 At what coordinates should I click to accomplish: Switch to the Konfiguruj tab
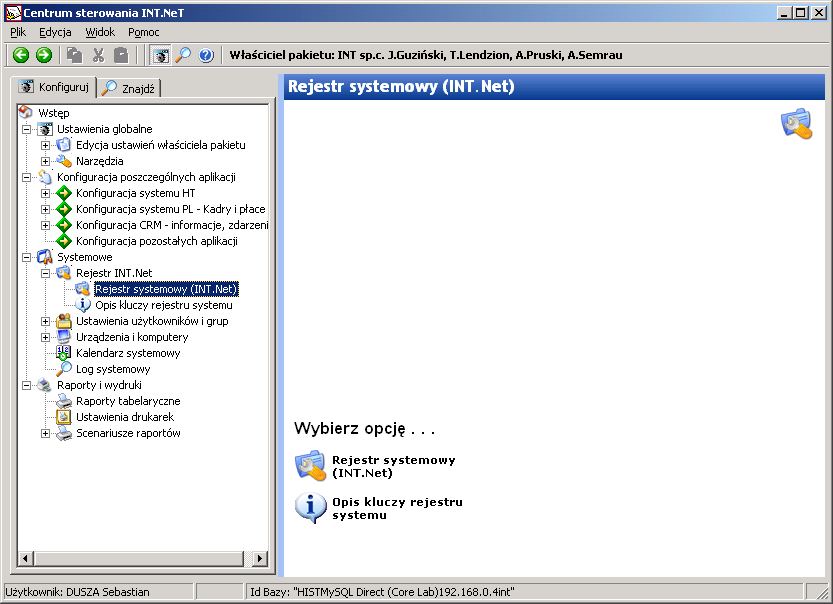54,87
